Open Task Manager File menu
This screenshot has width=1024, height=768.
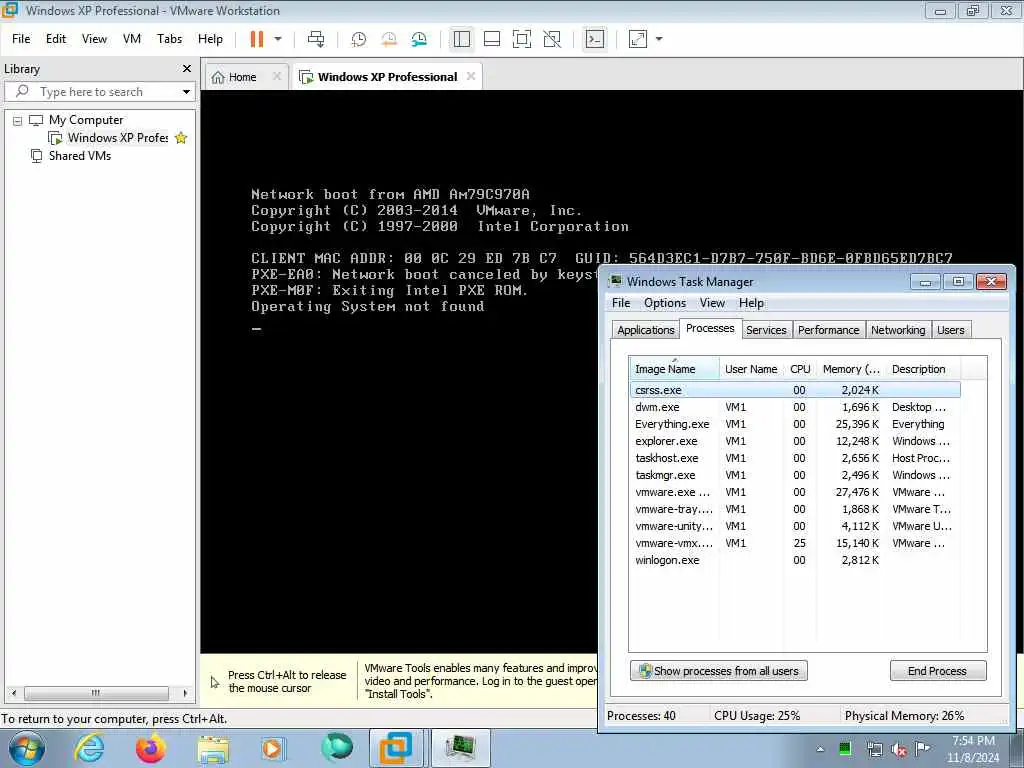click(620, 303)
